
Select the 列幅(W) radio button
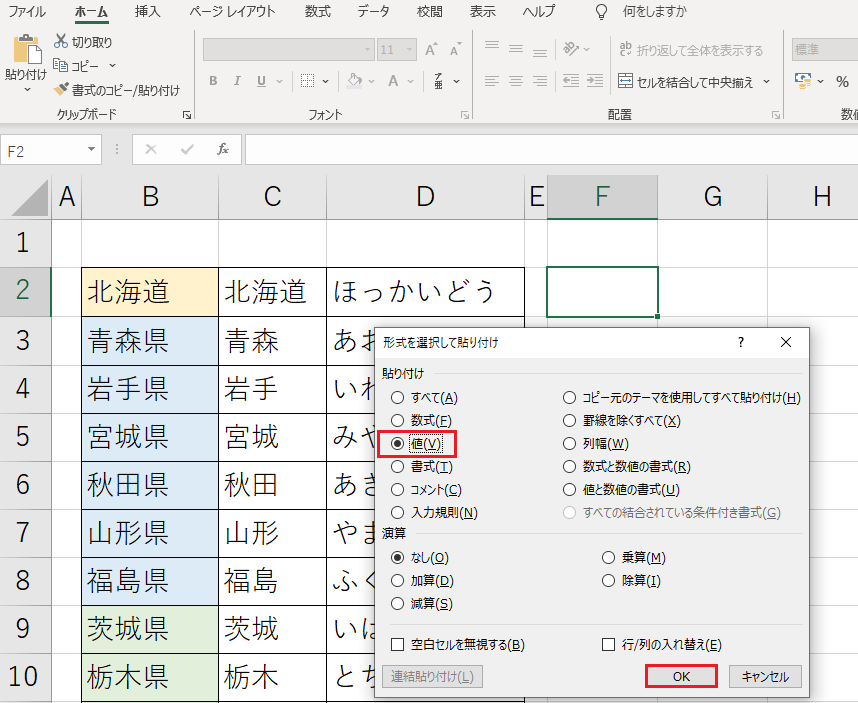570,444
